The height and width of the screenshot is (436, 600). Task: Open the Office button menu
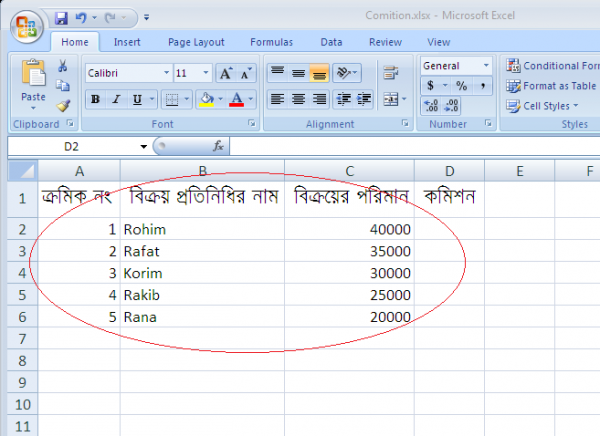(x=27, y=27)
